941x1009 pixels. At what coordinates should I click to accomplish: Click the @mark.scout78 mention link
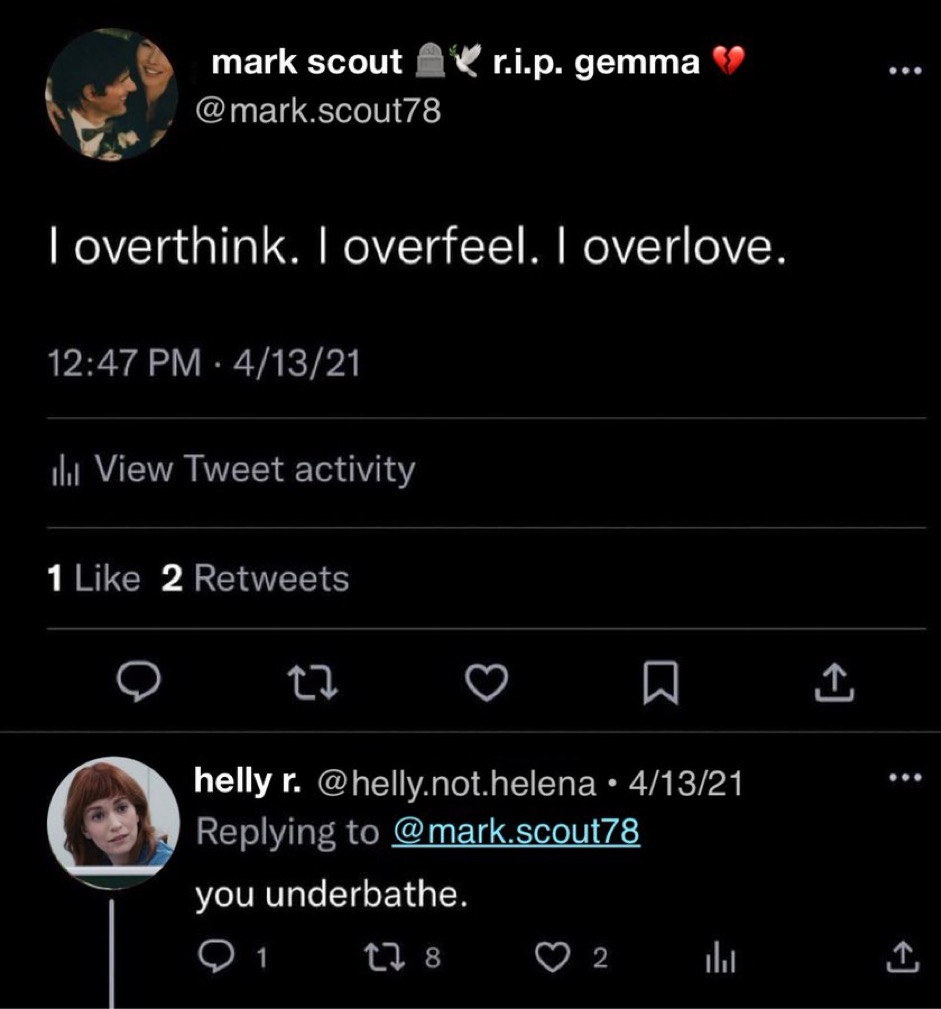pyautogui.click(x=516, y=832)
